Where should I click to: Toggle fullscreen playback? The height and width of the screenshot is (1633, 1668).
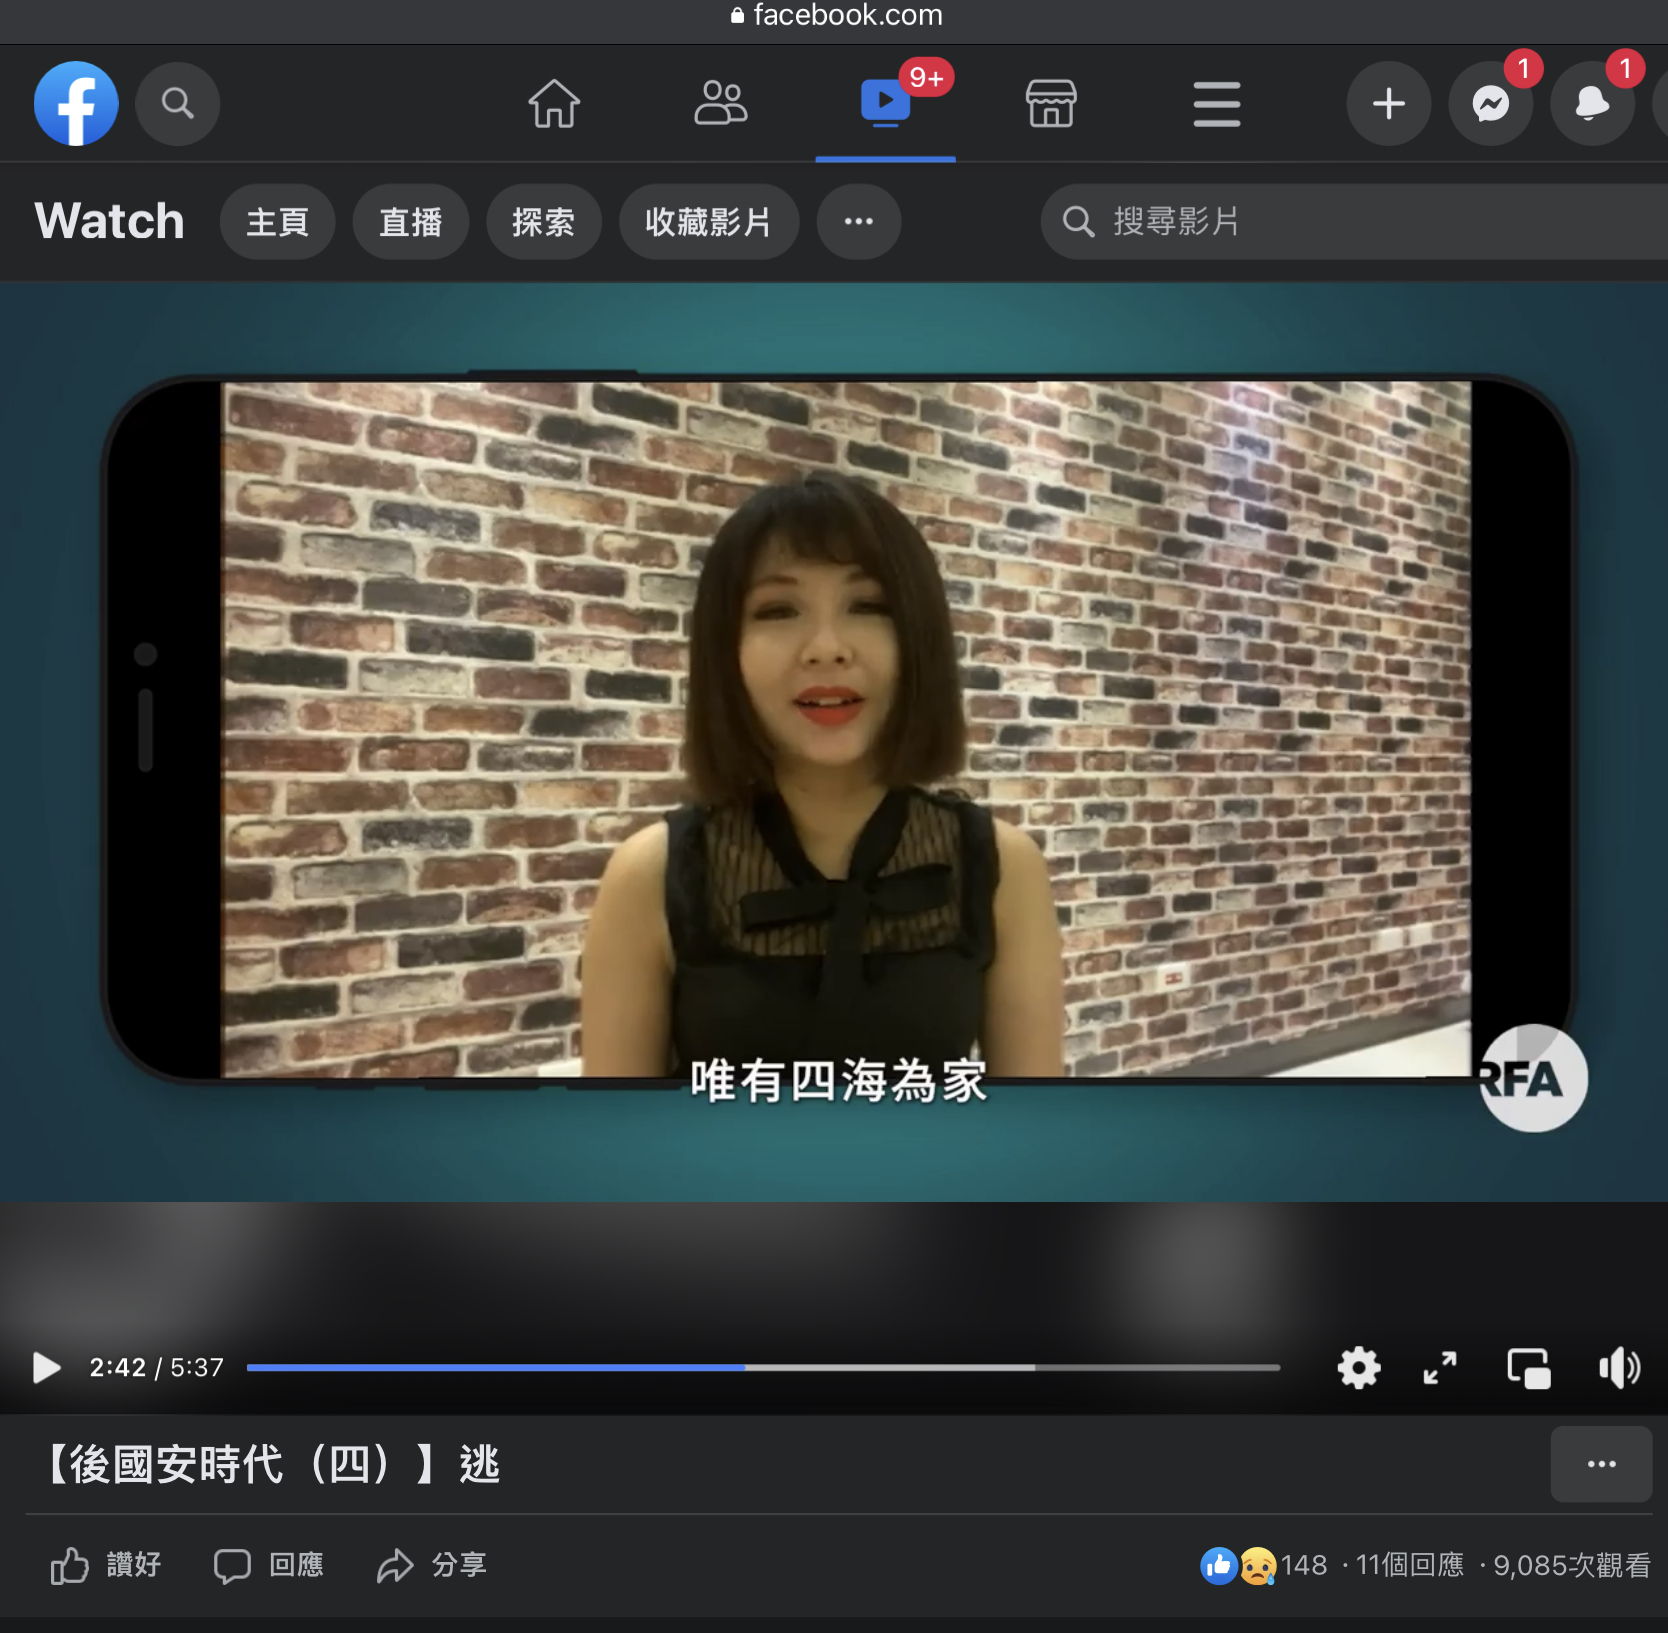pos(1440,1368)
